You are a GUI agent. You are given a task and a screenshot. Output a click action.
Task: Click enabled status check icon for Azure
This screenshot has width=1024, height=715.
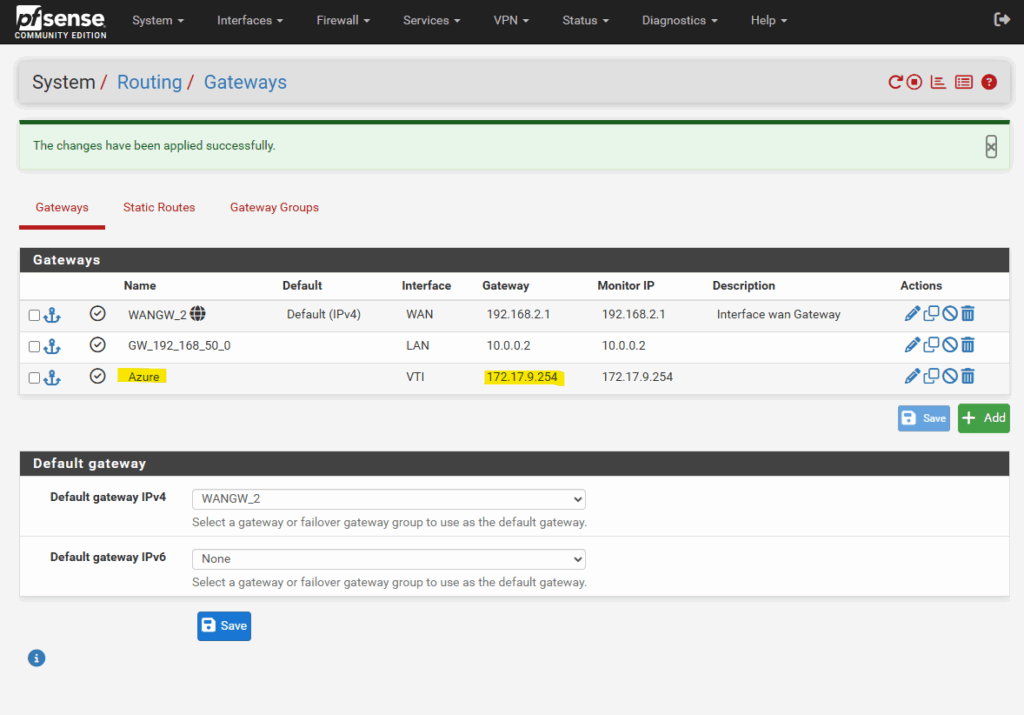[x=97, y=376]
